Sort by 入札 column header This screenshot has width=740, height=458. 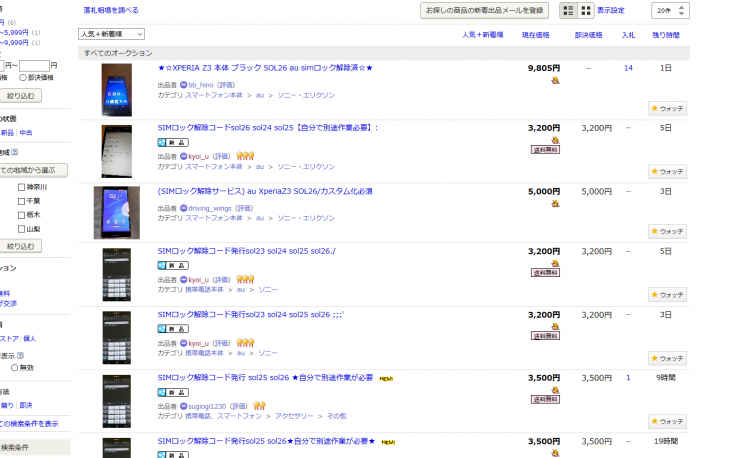coord(628,35)
